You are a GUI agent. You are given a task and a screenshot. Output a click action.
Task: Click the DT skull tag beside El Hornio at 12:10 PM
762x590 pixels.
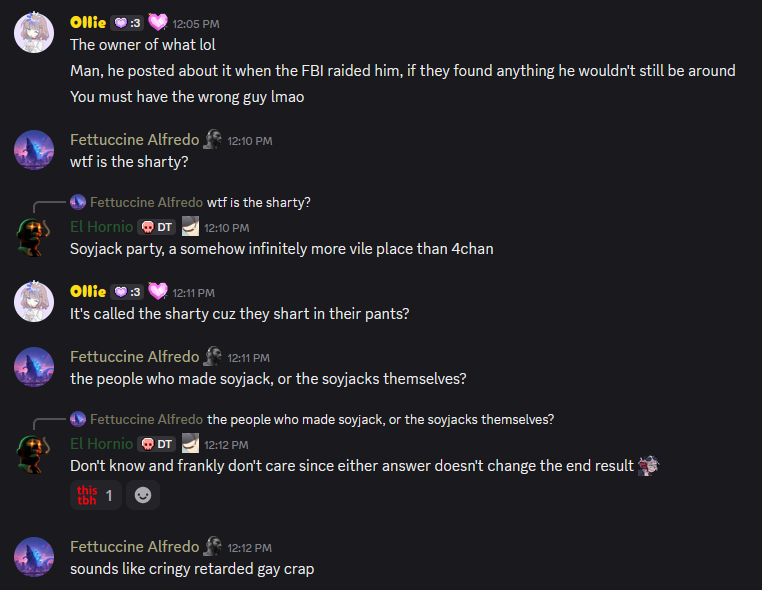pyautogui.click(x=157, y=227)
